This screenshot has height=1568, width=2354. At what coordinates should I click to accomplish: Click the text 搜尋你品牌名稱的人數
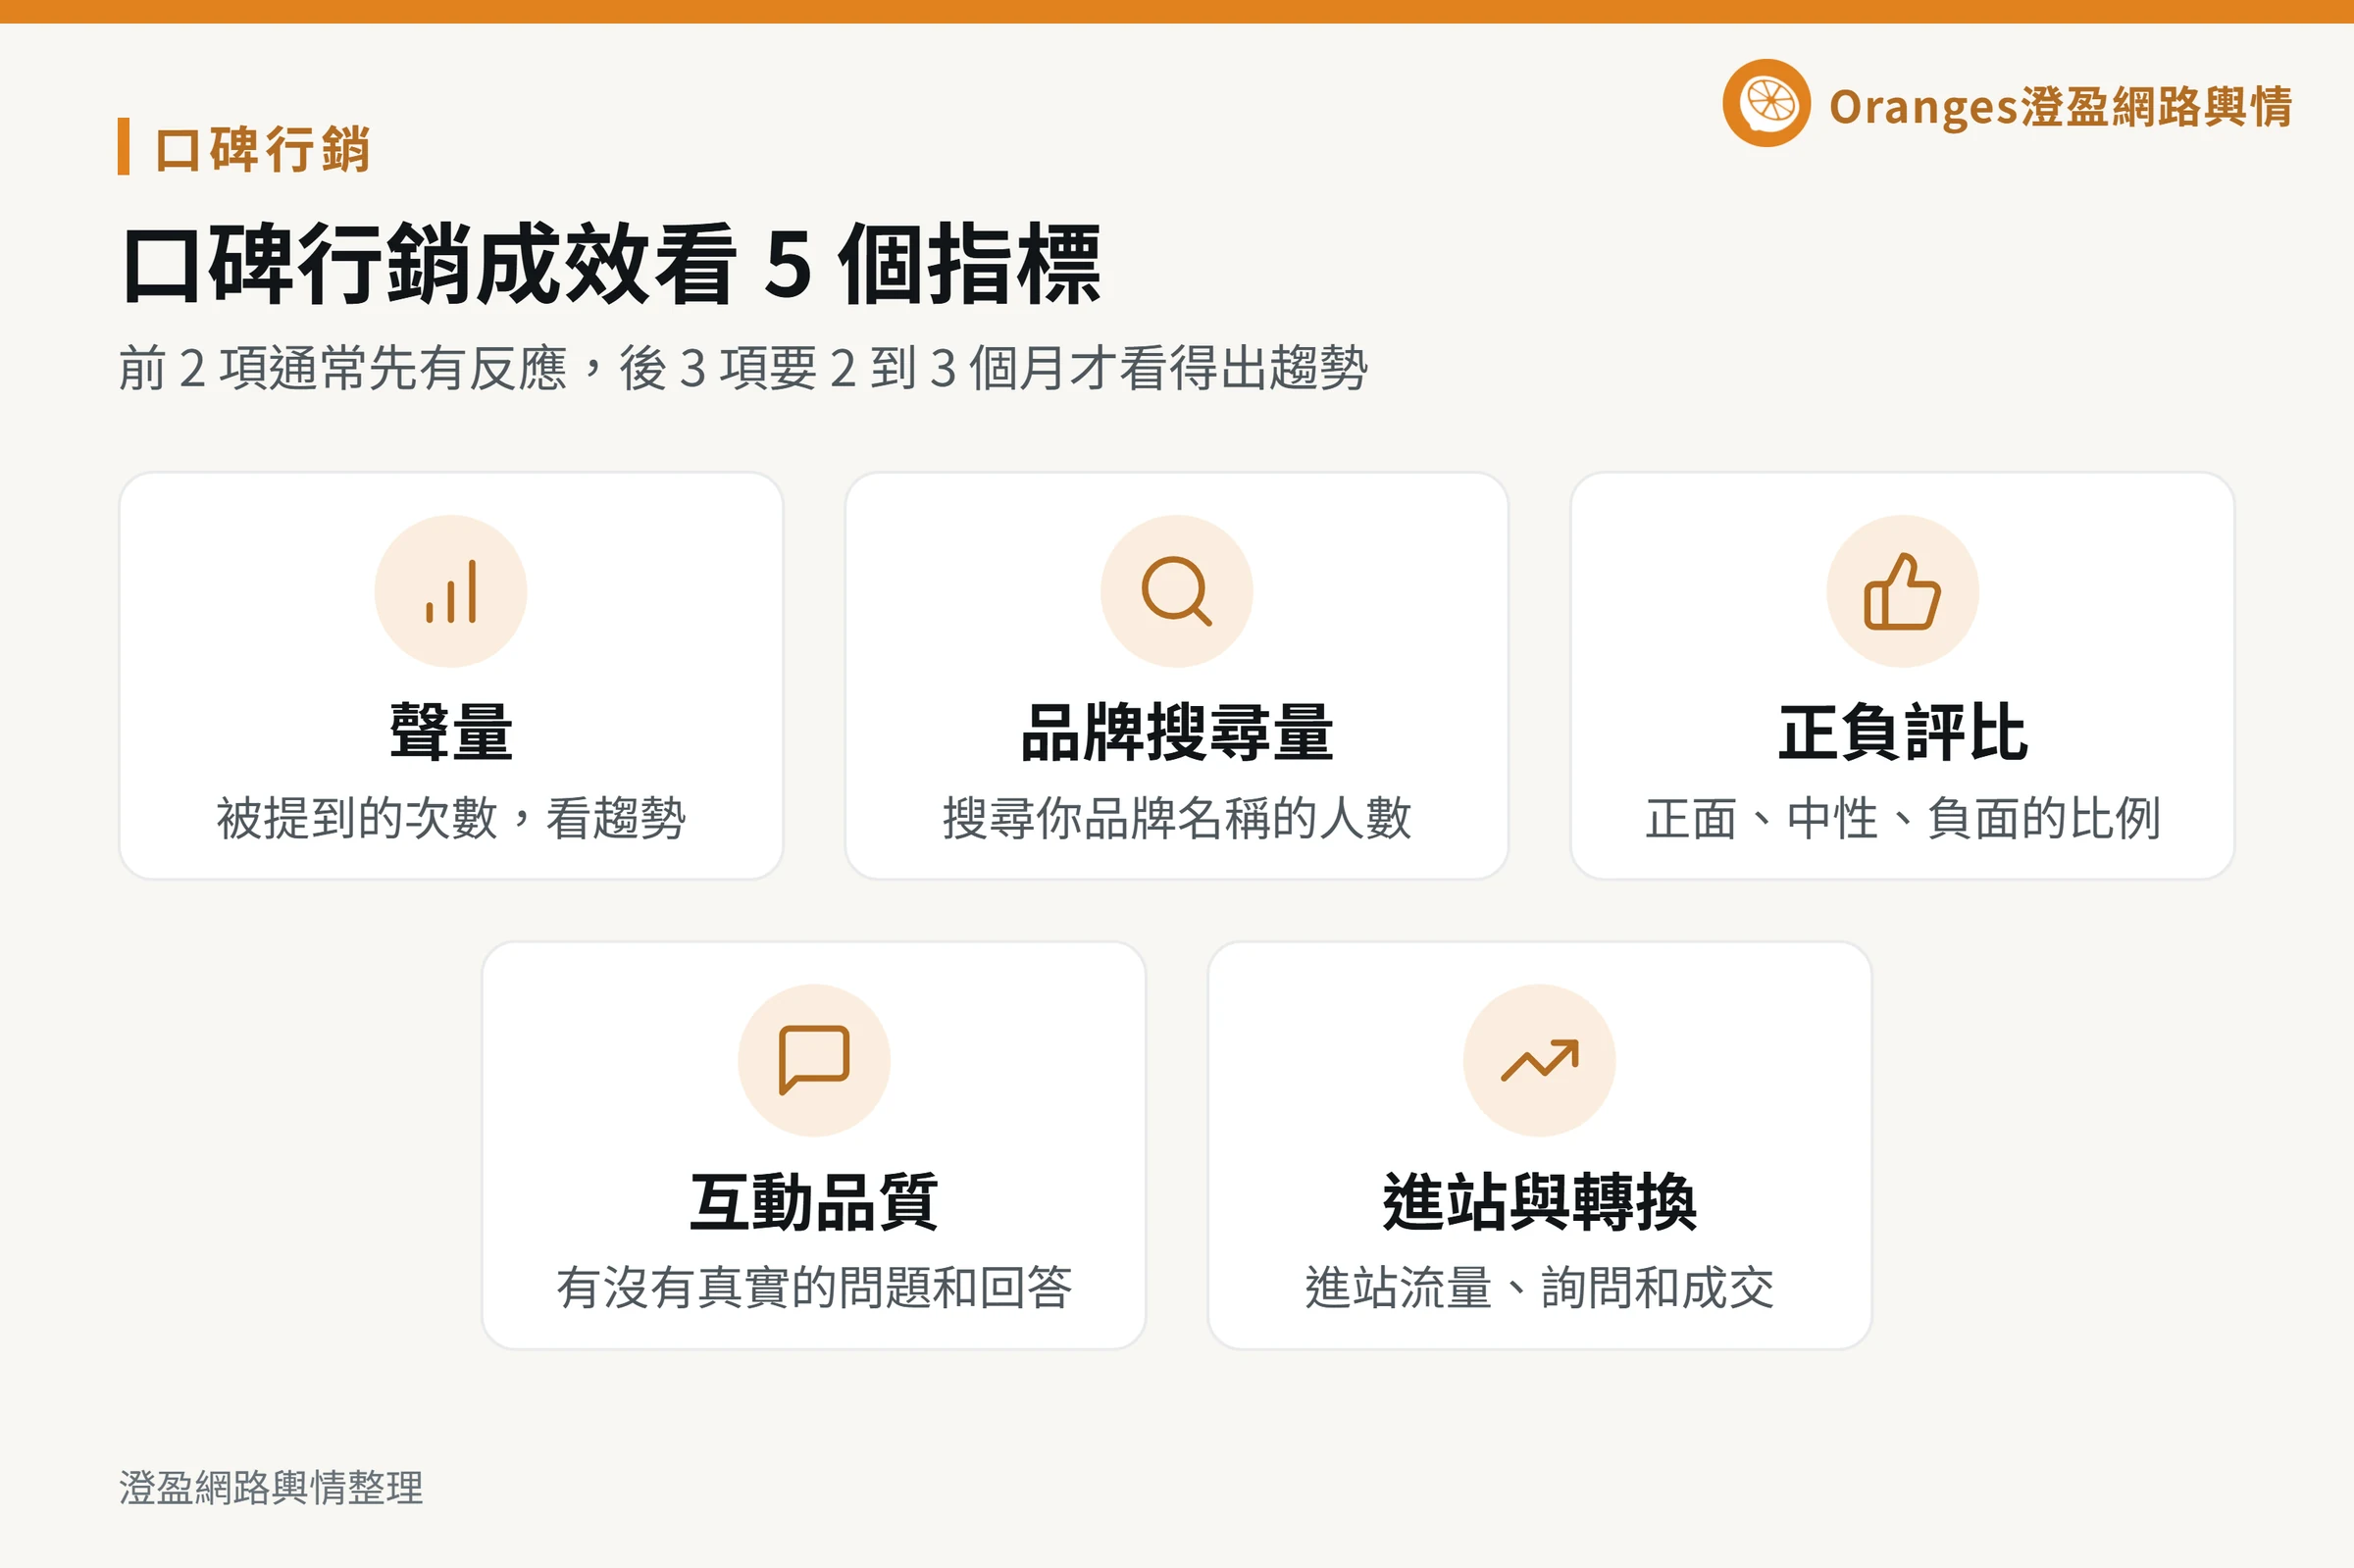point(1177,818)
